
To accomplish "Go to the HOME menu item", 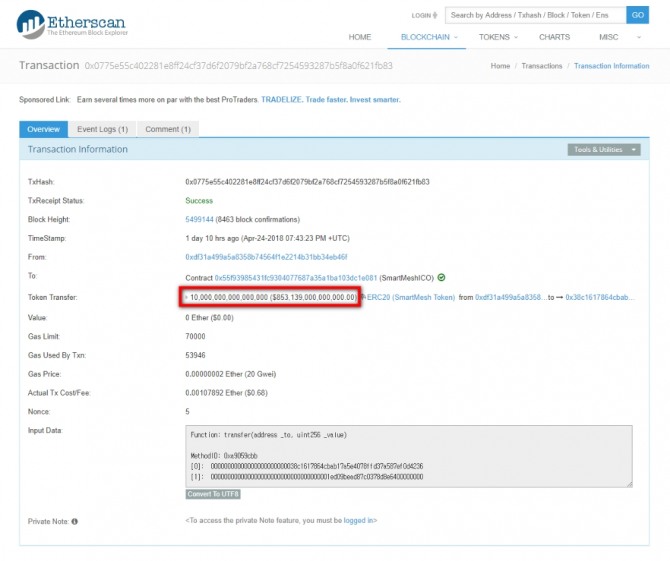I will [360, 37].
